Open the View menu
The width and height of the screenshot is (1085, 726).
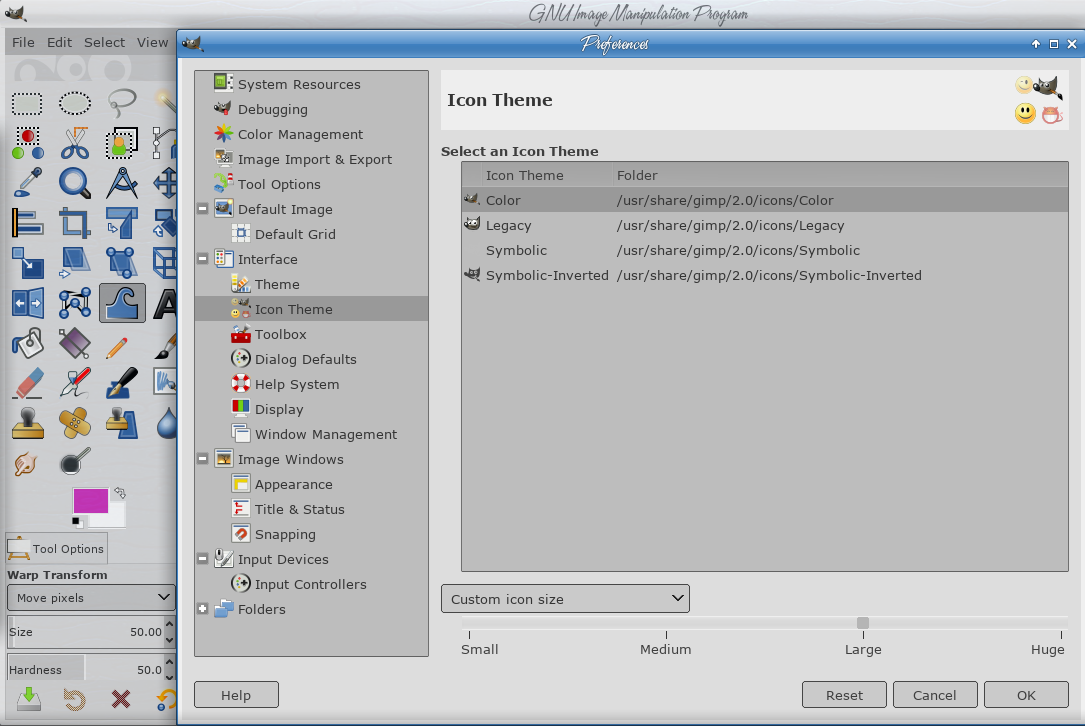point(152,42)
